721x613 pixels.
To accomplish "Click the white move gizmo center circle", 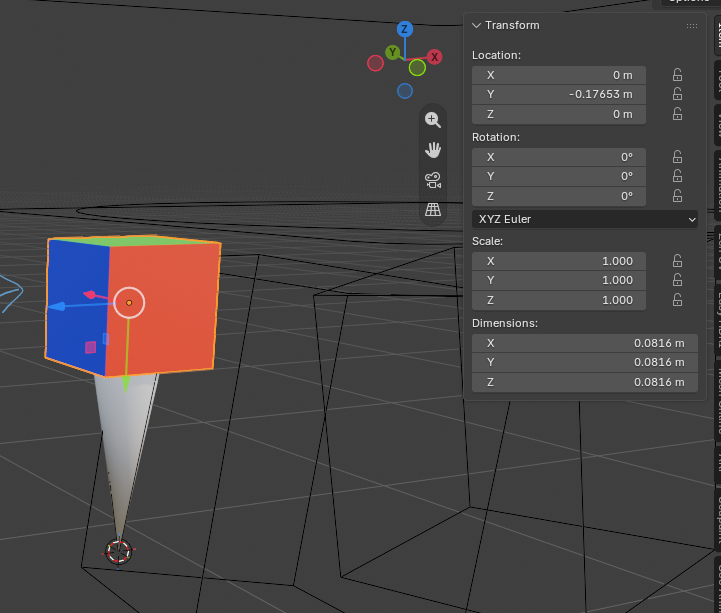I will (x=129, y=303).
